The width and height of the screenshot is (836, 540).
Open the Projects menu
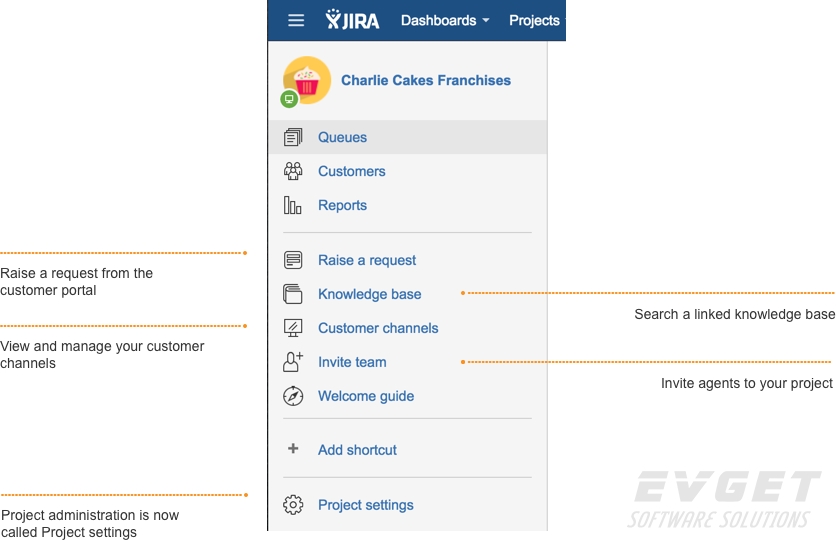tap(535, 20)
